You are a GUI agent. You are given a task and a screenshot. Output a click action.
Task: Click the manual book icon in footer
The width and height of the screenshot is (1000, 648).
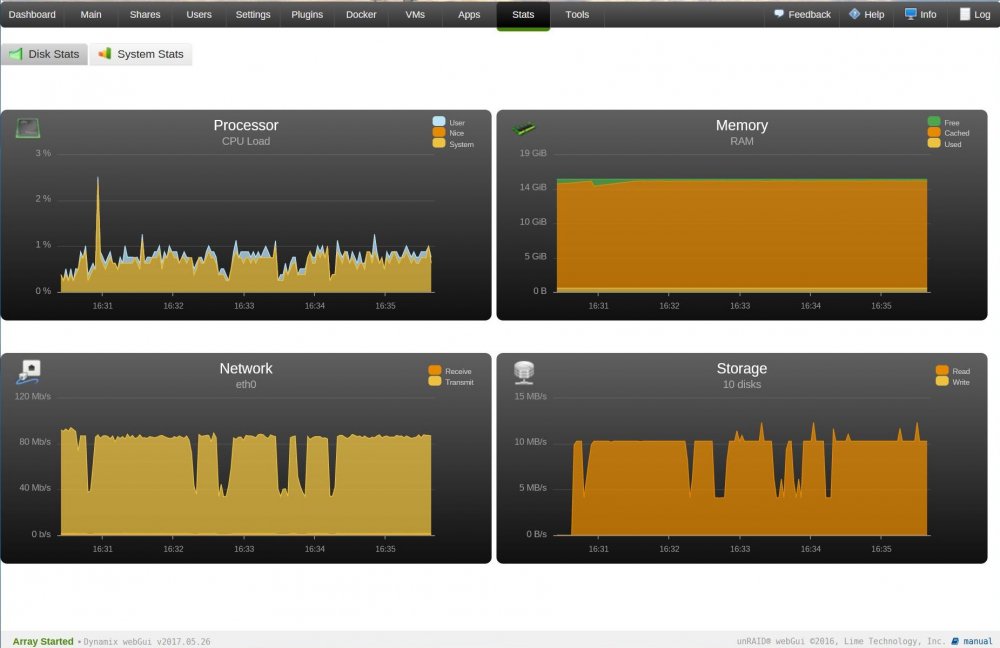tap(955, 641)
